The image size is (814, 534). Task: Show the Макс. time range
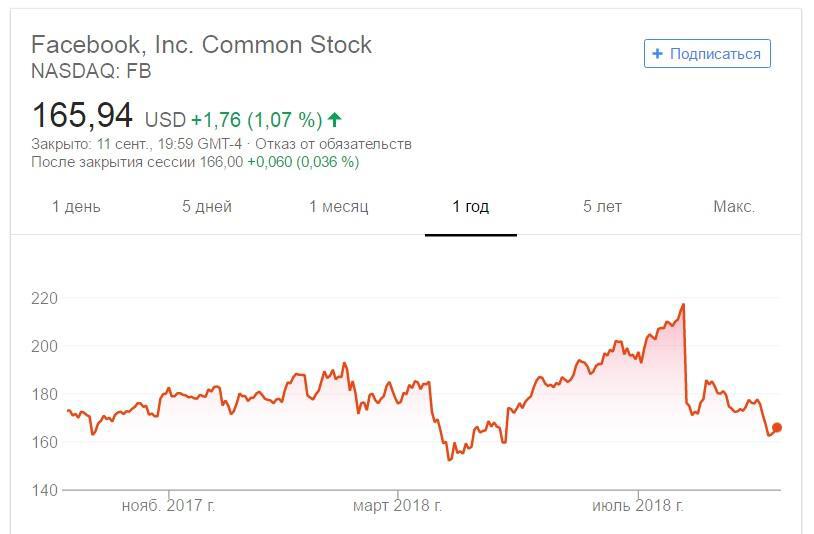(734, 207)
